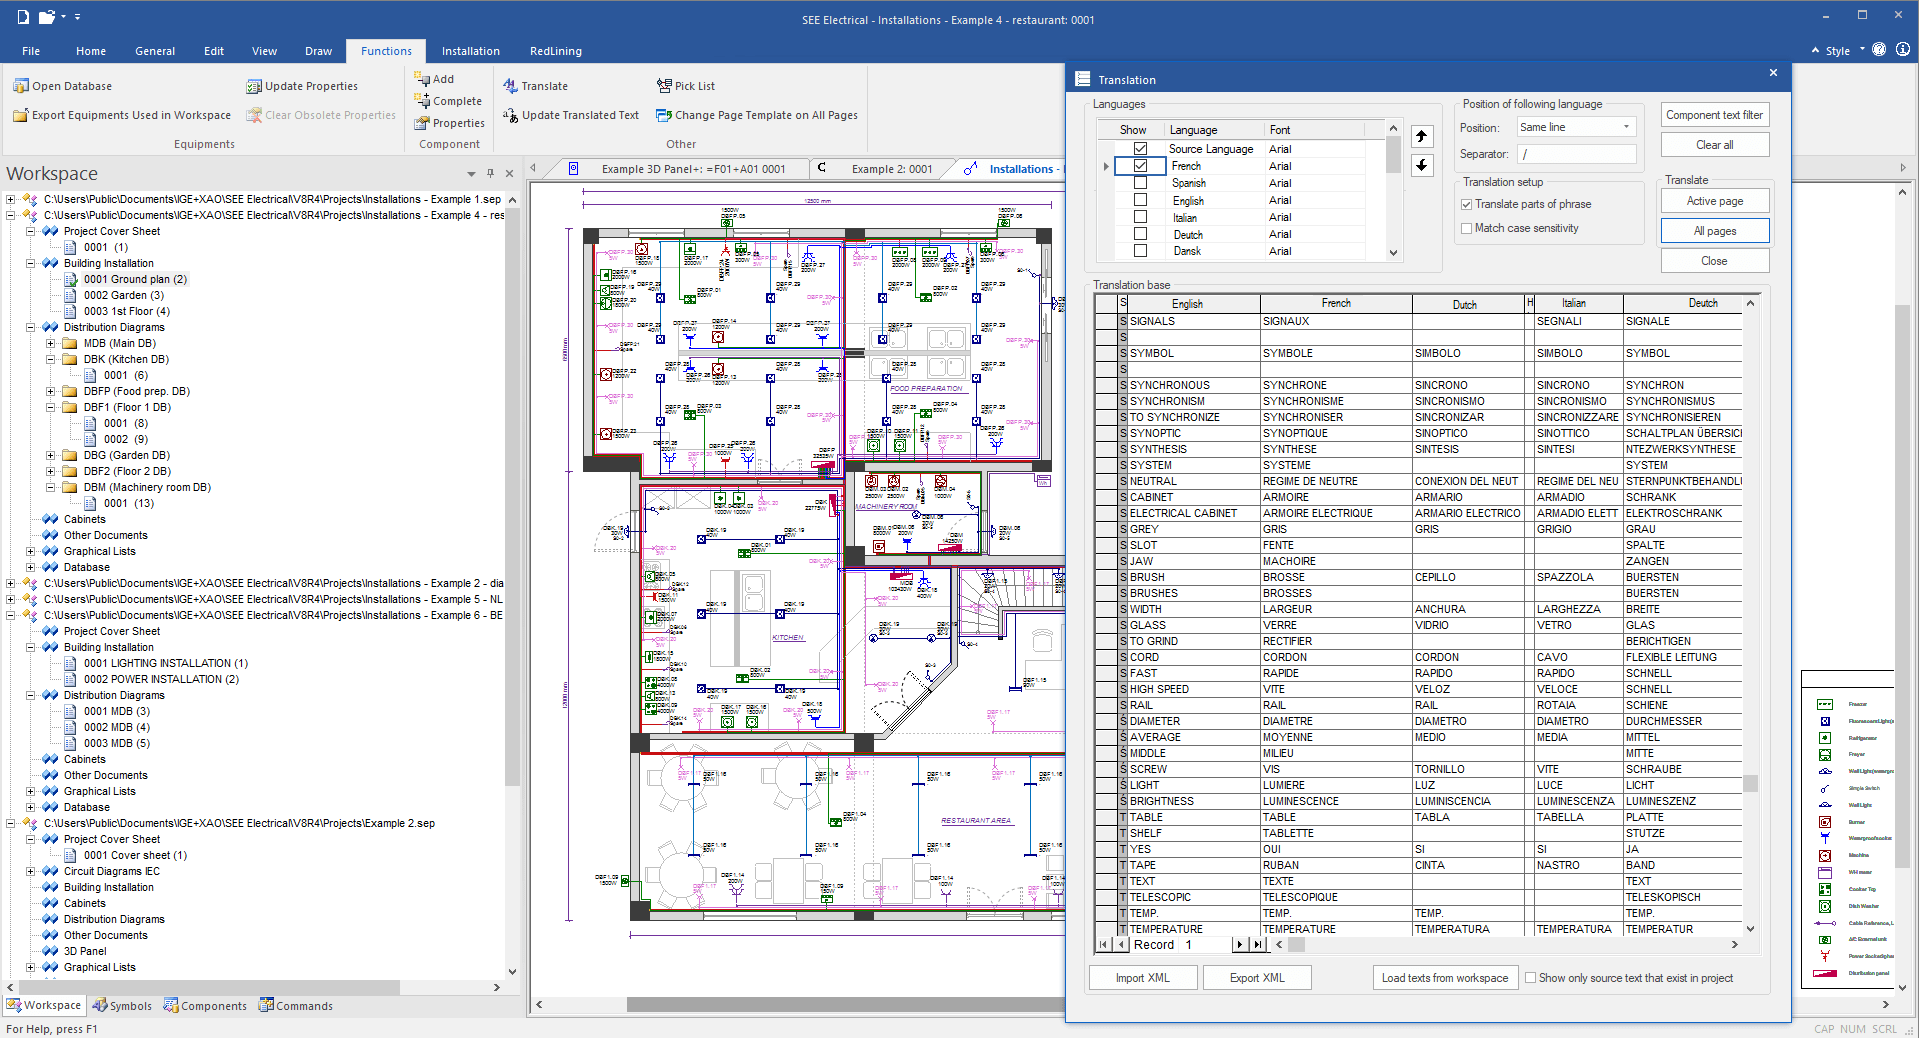Image resolution: width=1919 pixels, height=1038 pixels.
Task: Click the Open Database icon
Action: [21, 86]
